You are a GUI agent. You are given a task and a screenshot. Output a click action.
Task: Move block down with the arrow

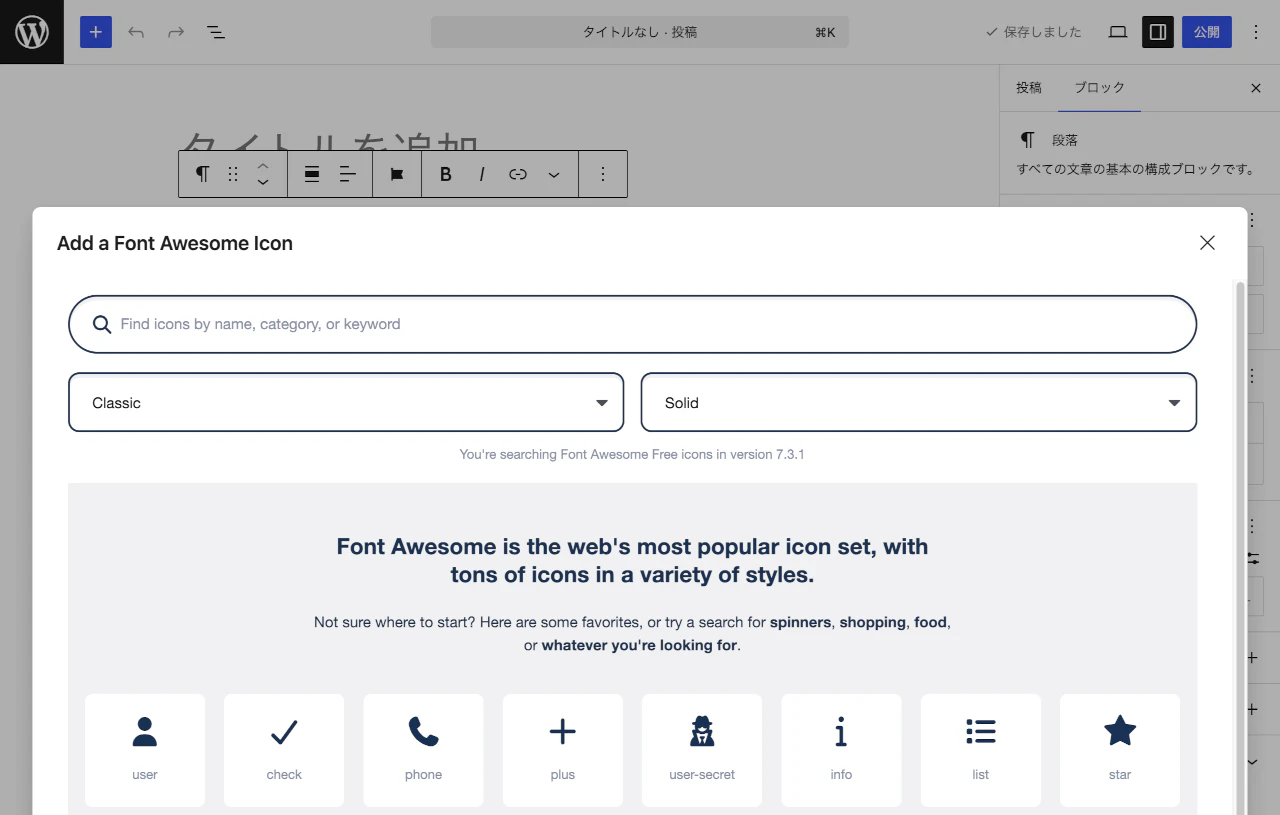tap(263, 183)
